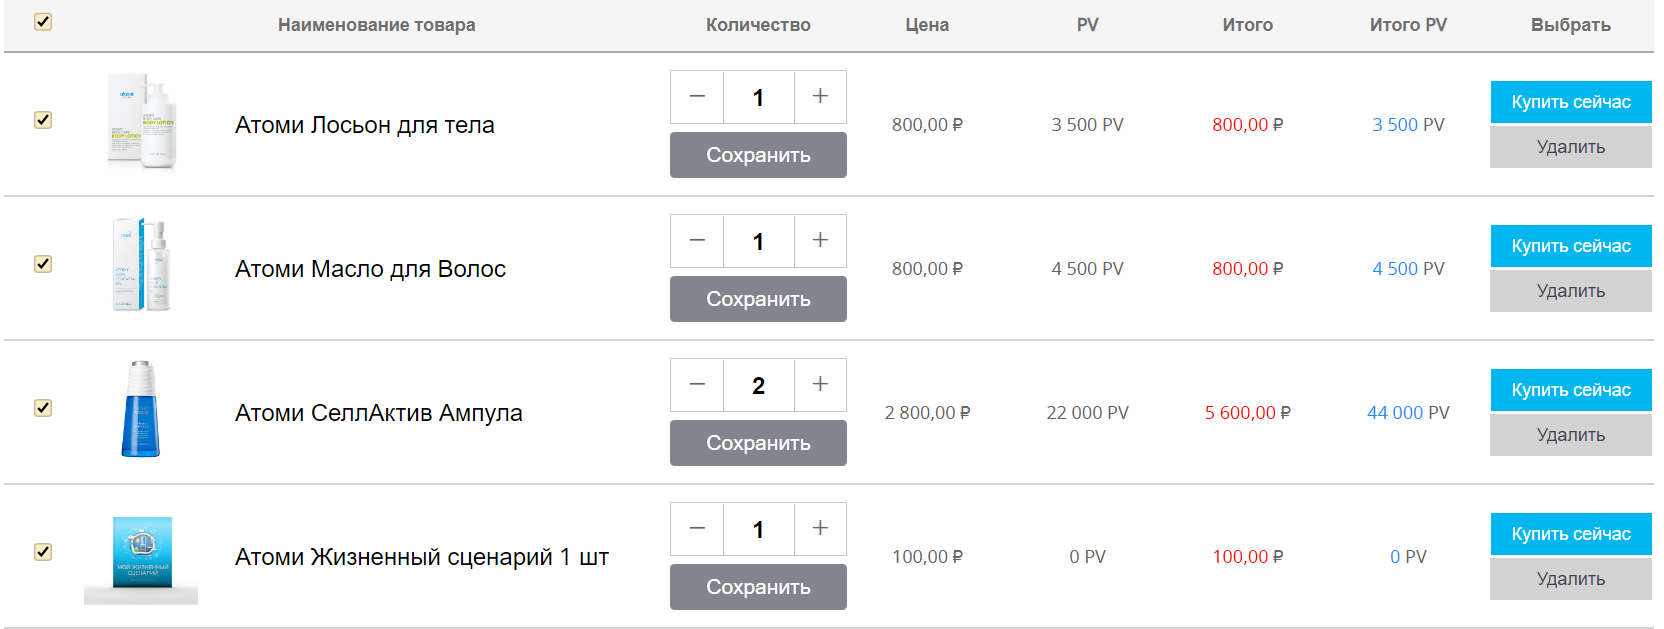Click quantity field for Атоми Лосьон для тела
This screenshot has height=629, width=1664.
pyautogui.click(x=758, y=97)
